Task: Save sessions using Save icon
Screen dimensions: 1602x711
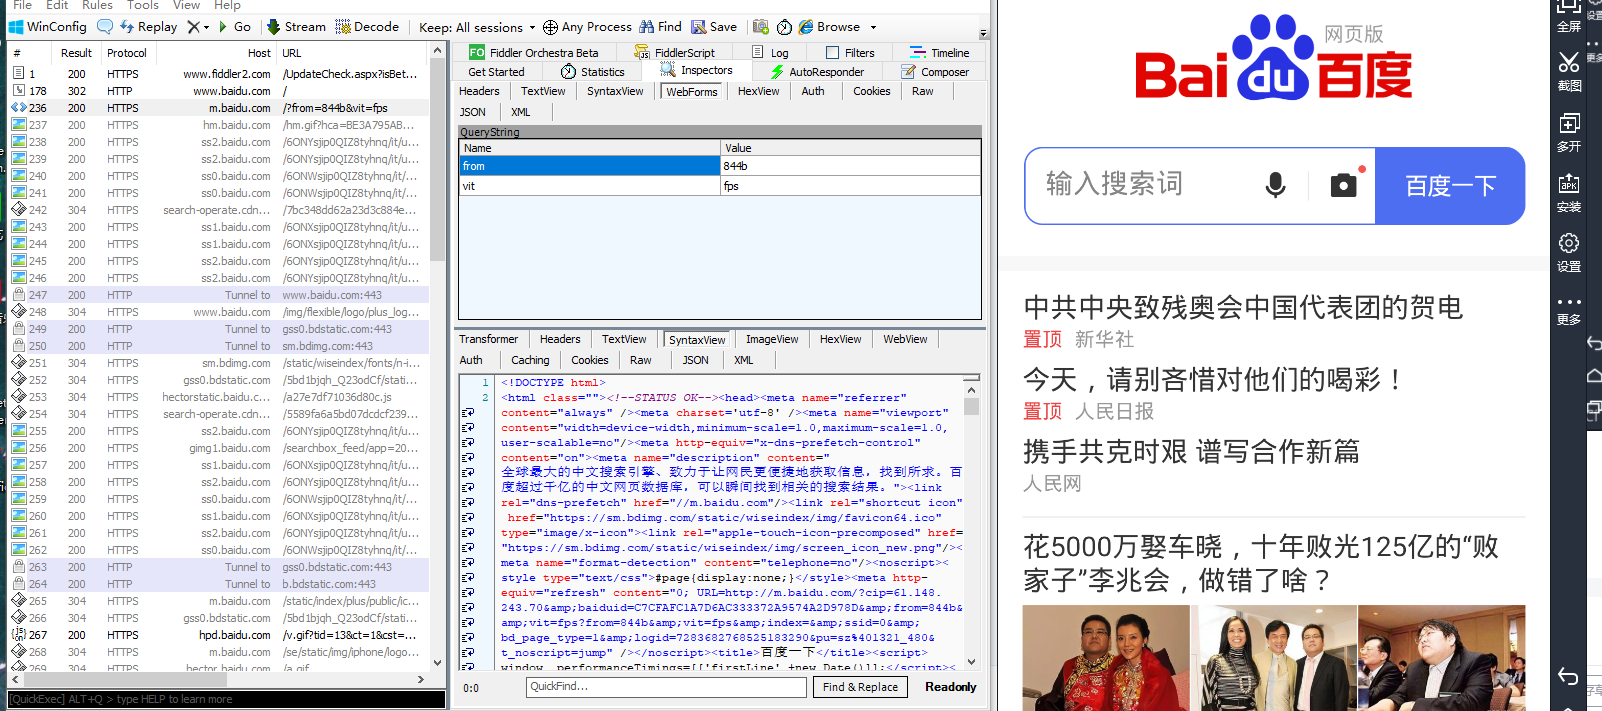Action: coord(714,27)
